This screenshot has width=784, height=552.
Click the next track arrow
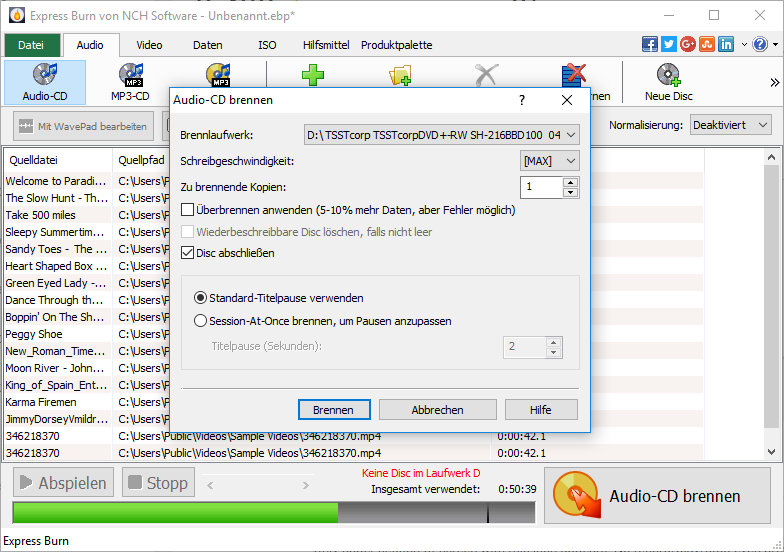click(x=306, y=485)
